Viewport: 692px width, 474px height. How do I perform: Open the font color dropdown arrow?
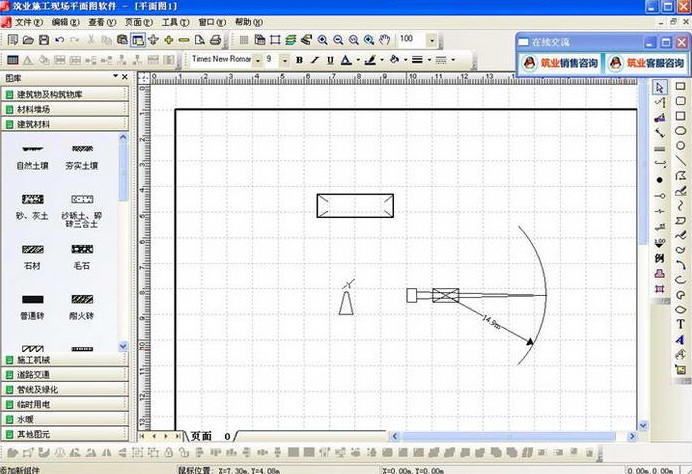[x=357, y=60]
